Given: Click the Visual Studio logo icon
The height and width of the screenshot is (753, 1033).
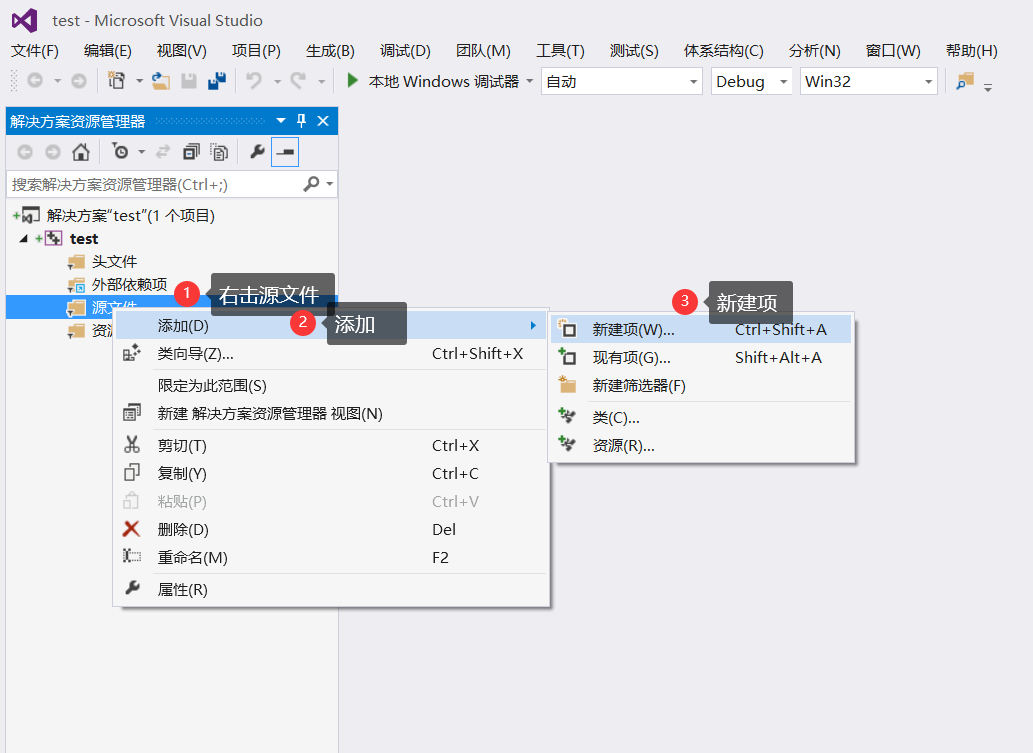Looking at the screenshot, I should (24, 20).
